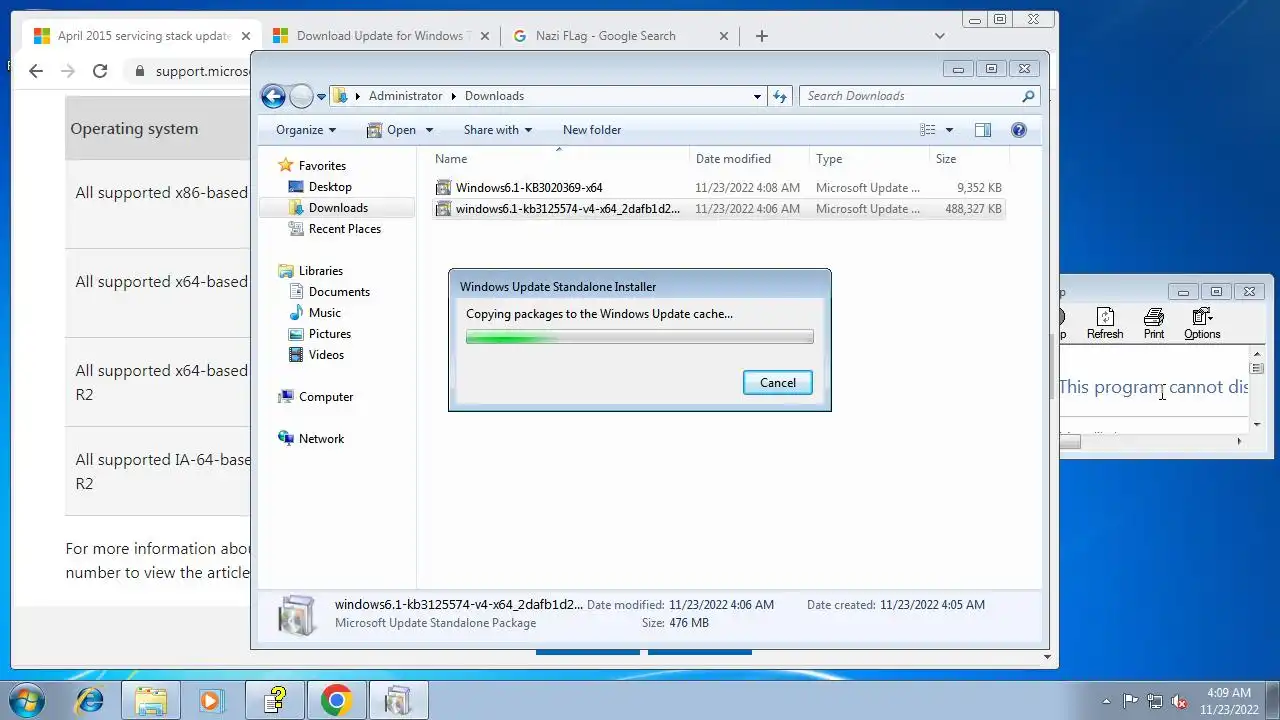The height and width of the screenshot is (720, 1280).
Task: Show hidden system tray icons
Action: coord(1106,701)
